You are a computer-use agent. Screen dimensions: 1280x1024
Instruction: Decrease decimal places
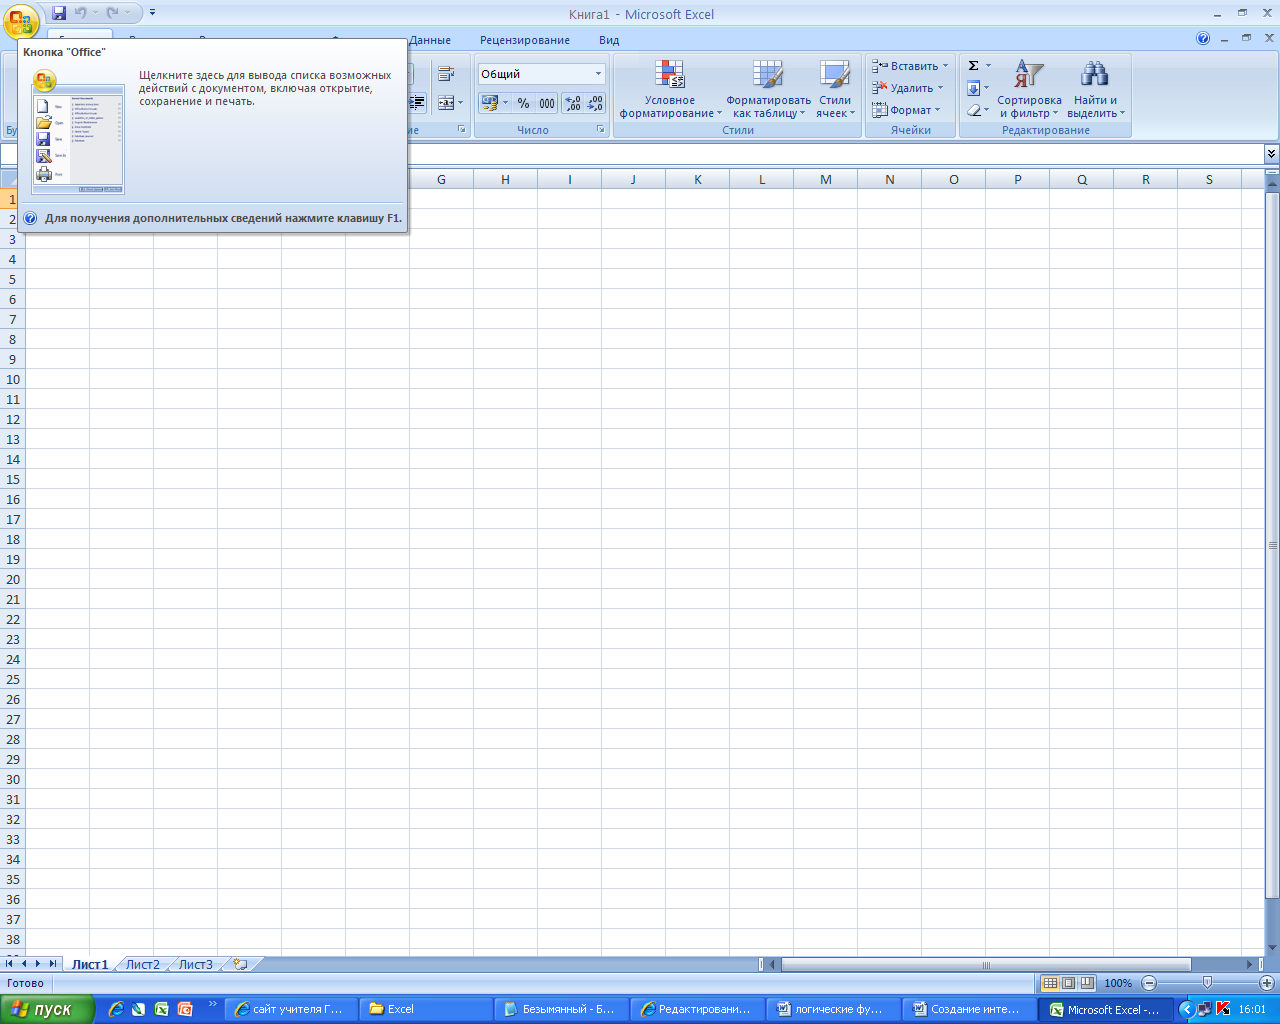(595, 103)
